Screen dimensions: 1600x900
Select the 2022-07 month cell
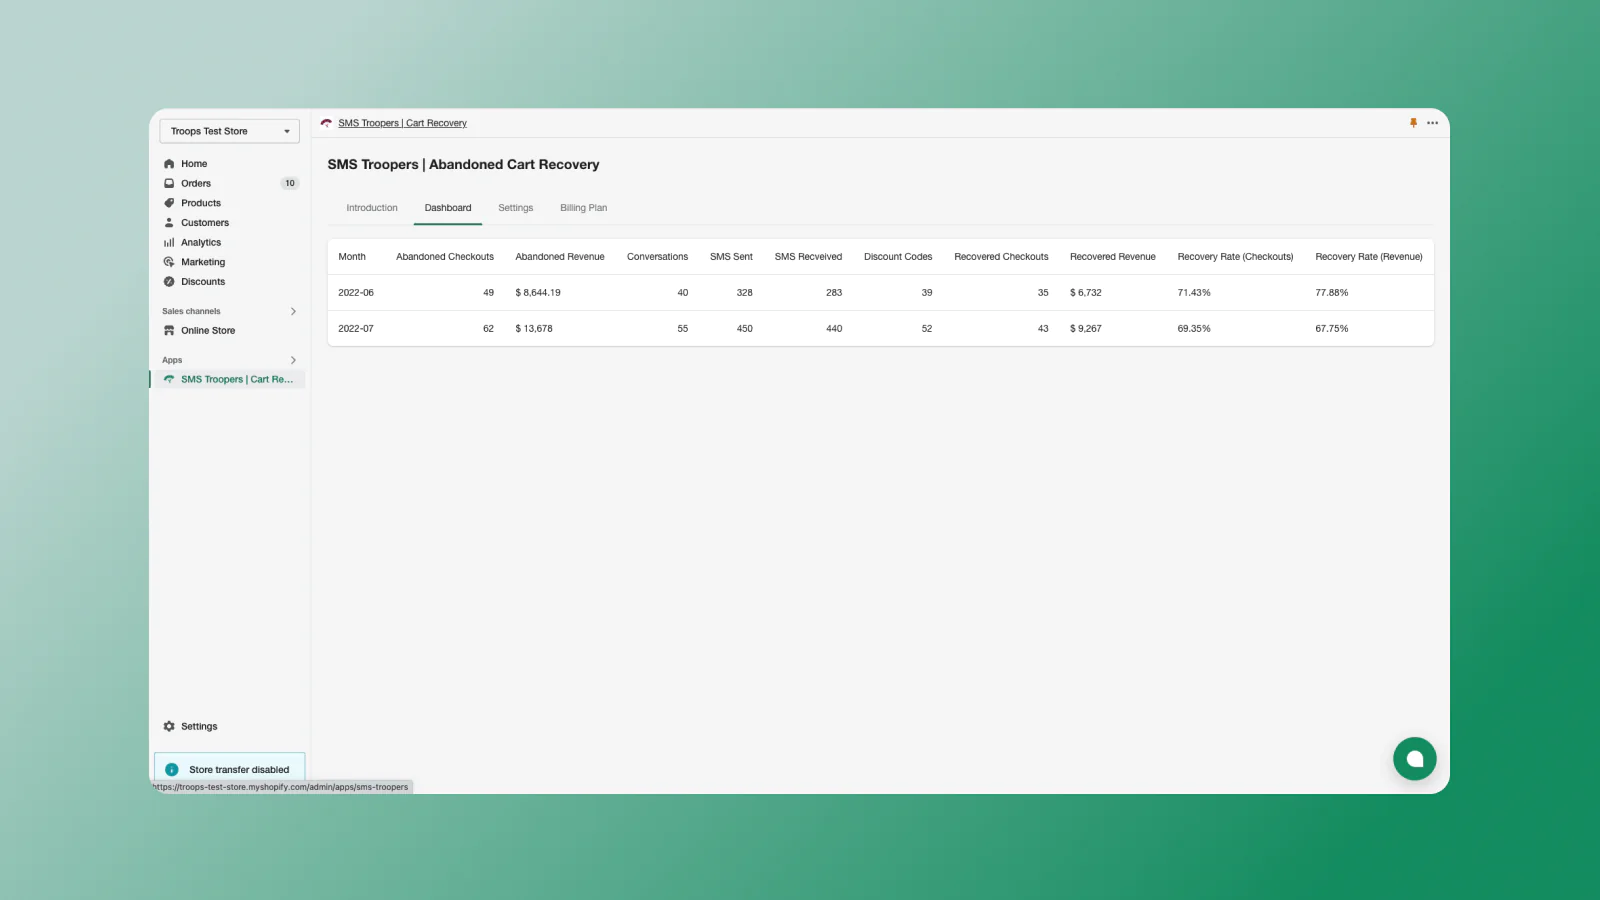(x=356, y=329)
